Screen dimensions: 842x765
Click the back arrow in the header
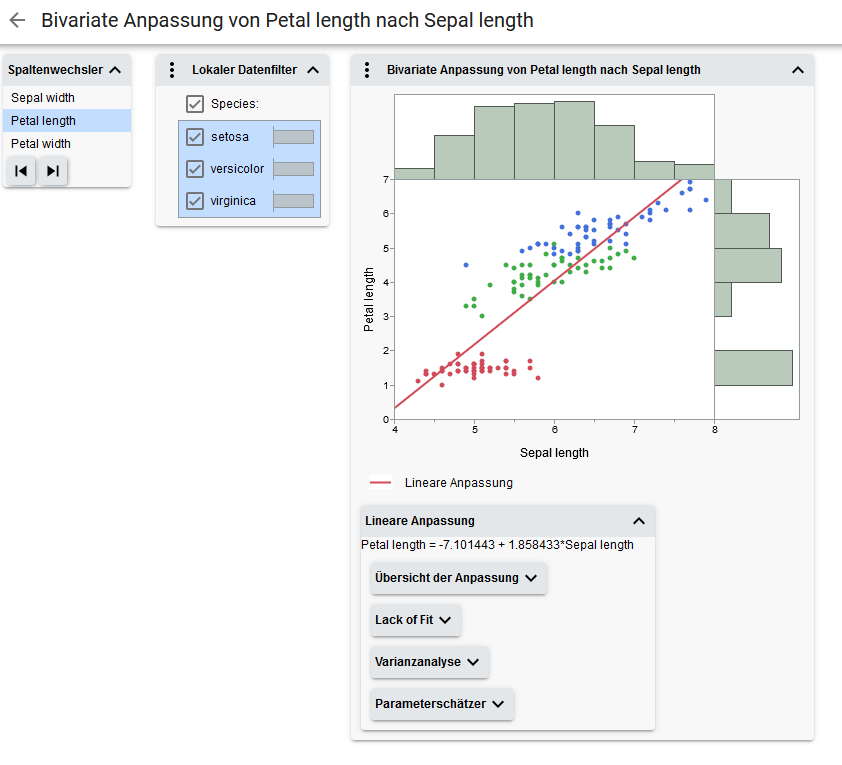point(17,20)
